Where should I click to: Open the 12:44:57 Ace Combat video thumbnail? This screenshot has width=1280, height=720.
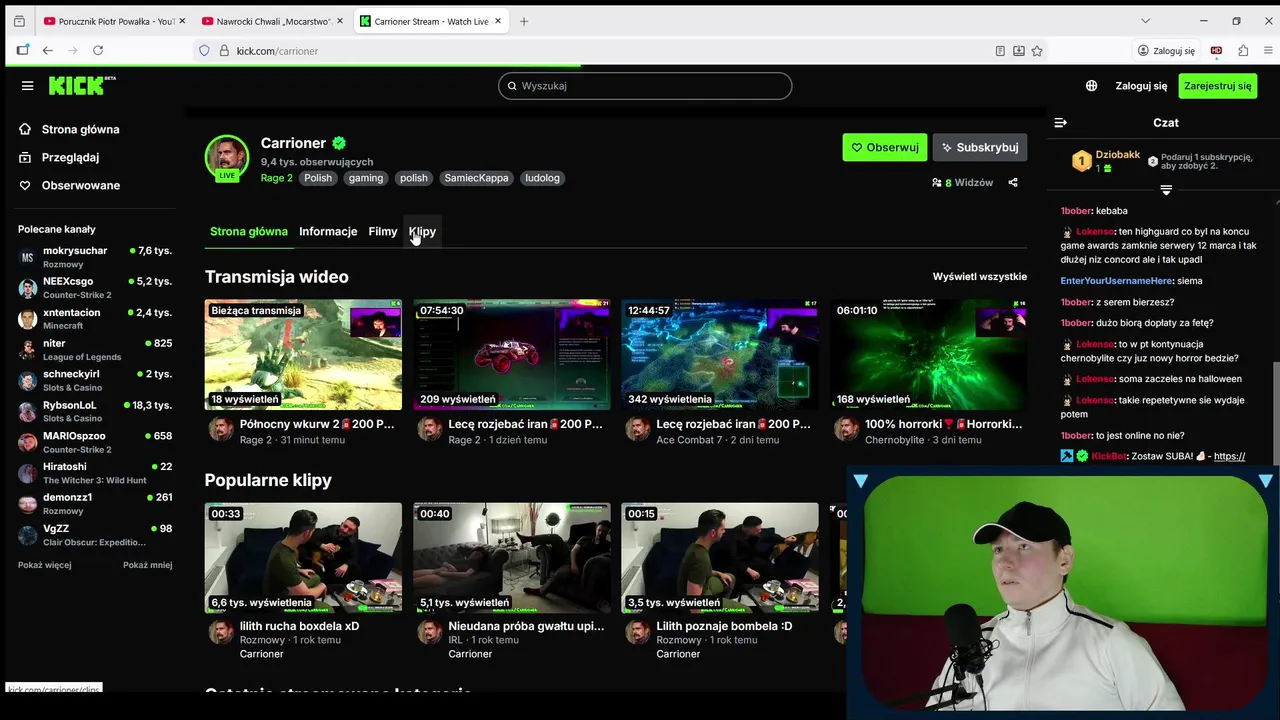click(720, 355)
